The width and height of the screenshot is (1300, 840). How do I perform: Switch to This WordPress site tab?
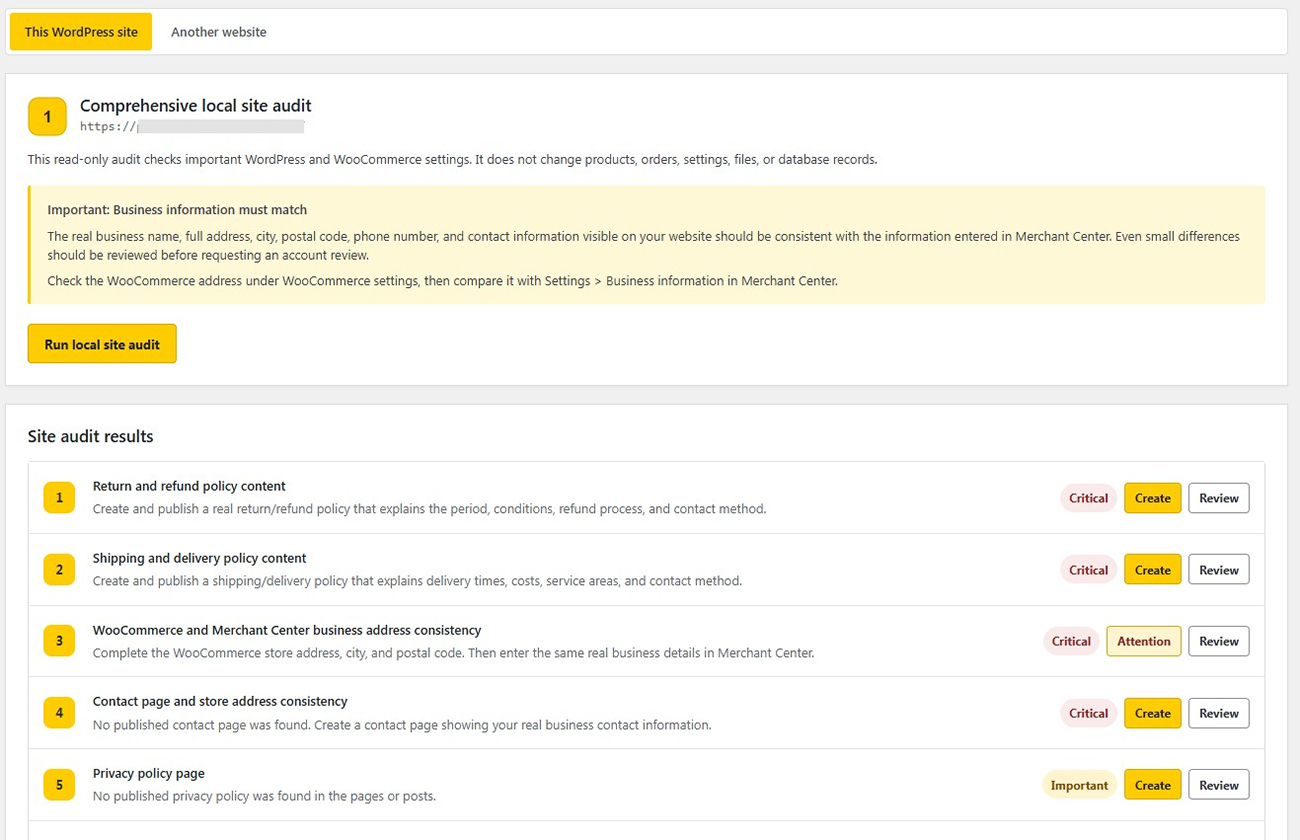tap(81, 32)
